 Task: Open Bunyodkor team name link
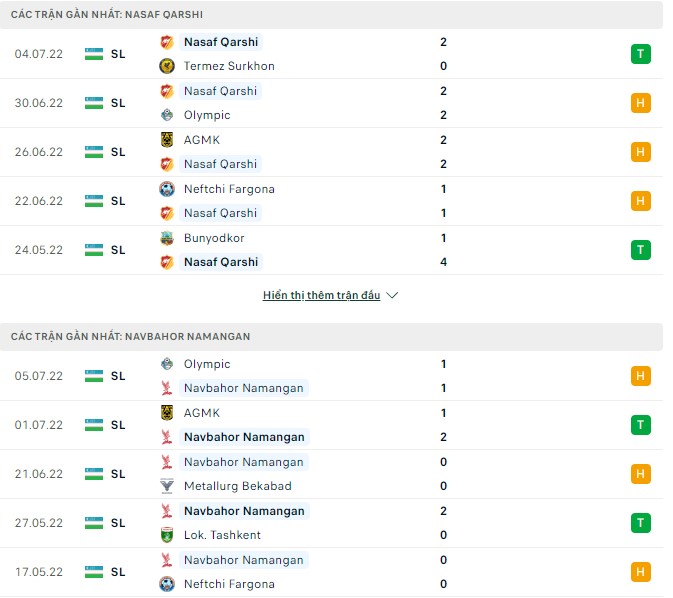point(214,238)
